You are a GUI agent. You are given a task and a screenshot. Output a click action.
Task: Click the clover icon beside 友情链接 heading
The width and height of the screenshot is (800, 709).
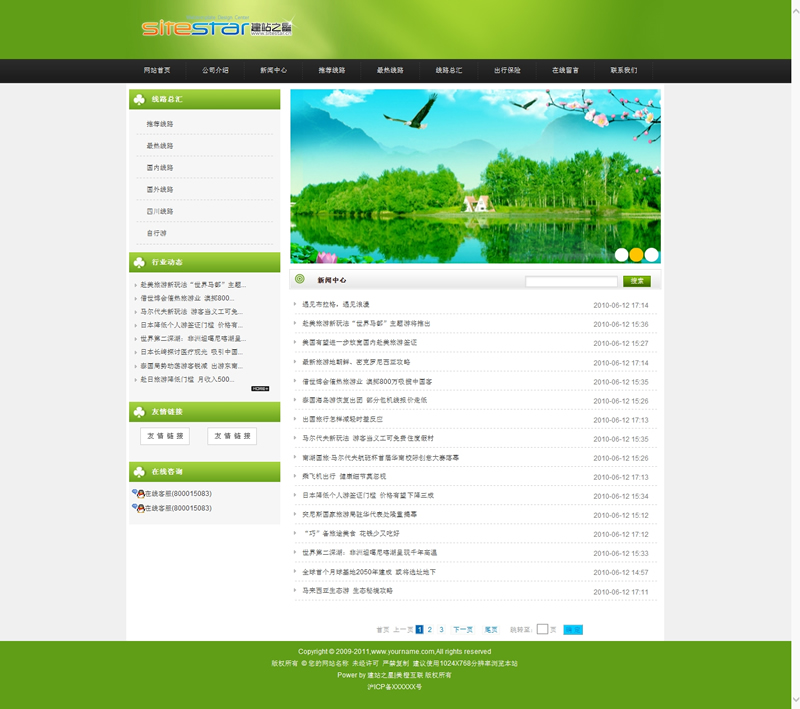click(138, 411)
